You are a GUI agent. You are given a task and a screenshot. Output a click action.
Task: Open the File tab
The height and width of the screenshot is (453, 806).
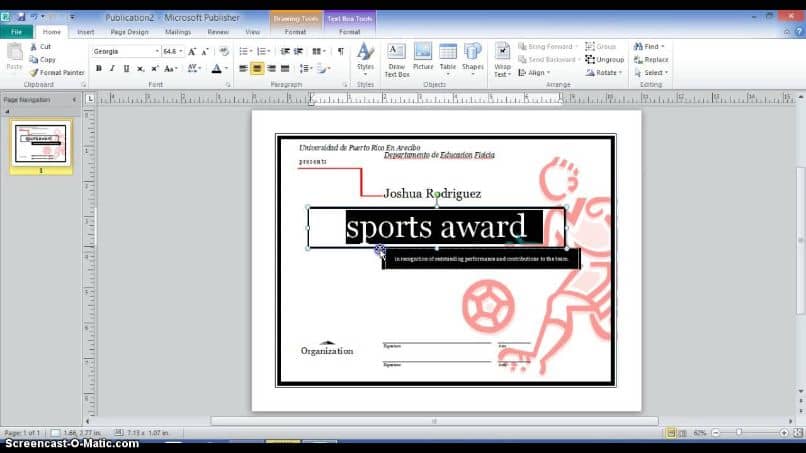pos(16,32)
